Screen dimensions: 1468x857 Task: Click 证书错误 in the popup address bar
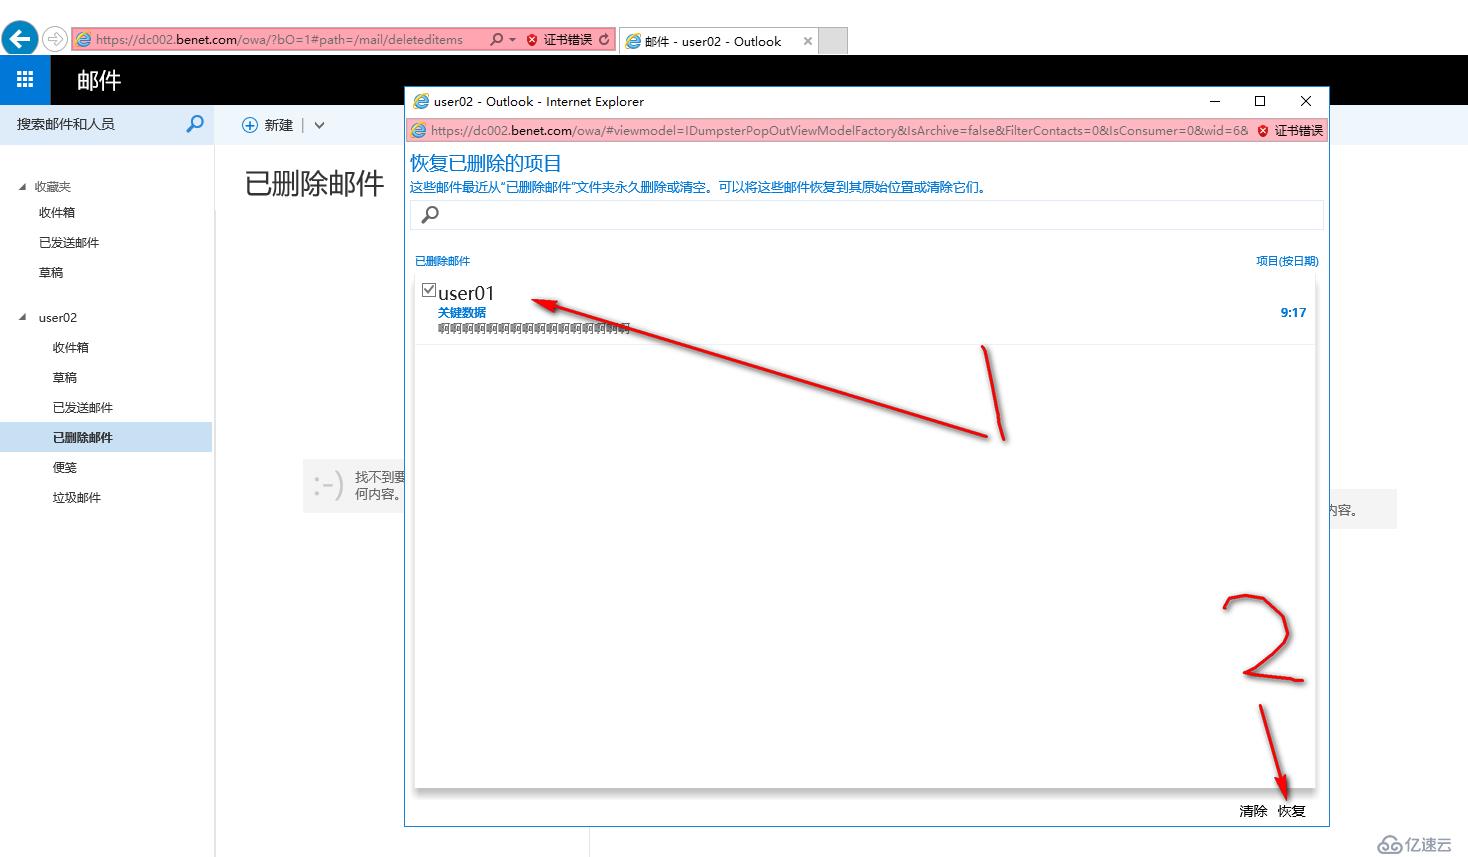point(1298,131)
